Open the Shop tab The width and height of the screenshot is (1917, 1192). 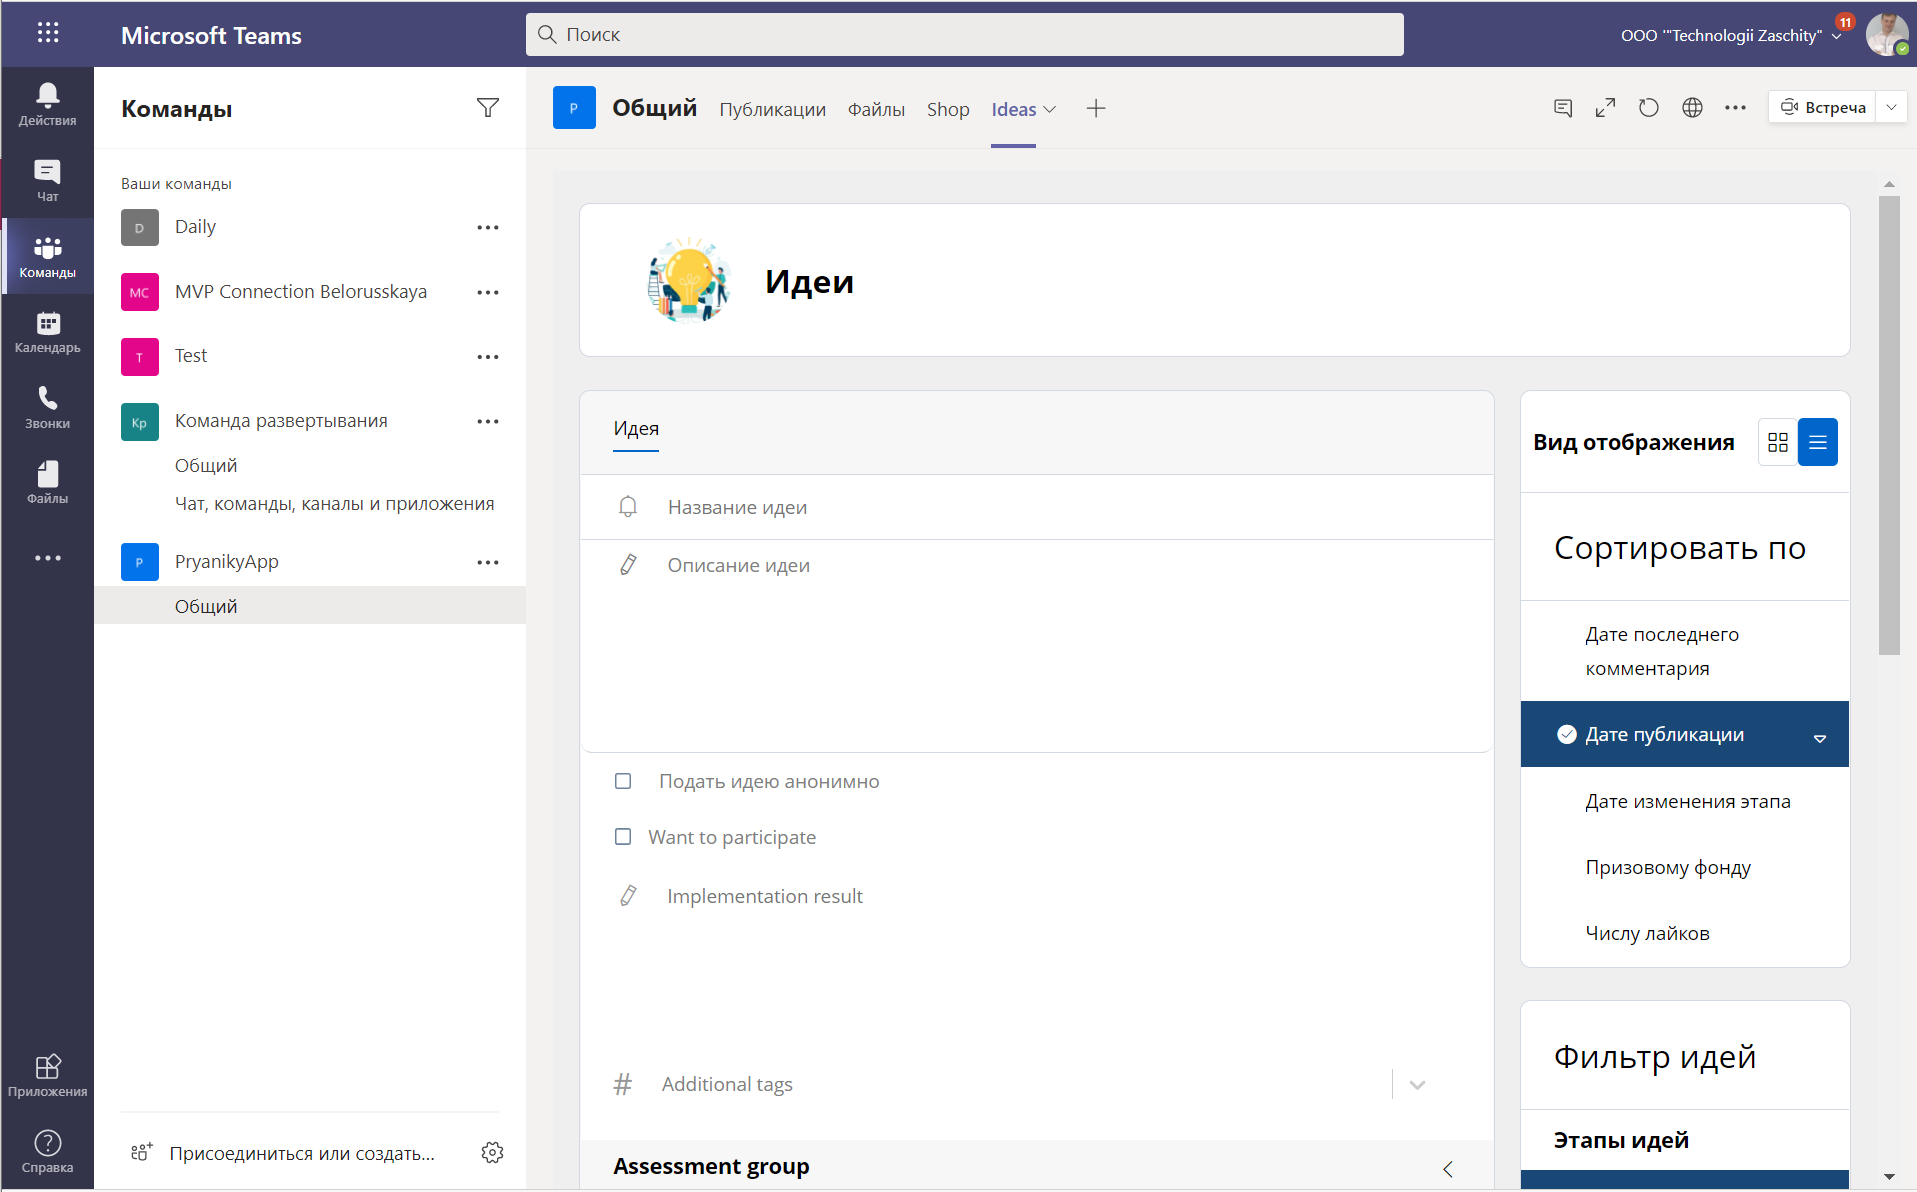coord(948,109)
